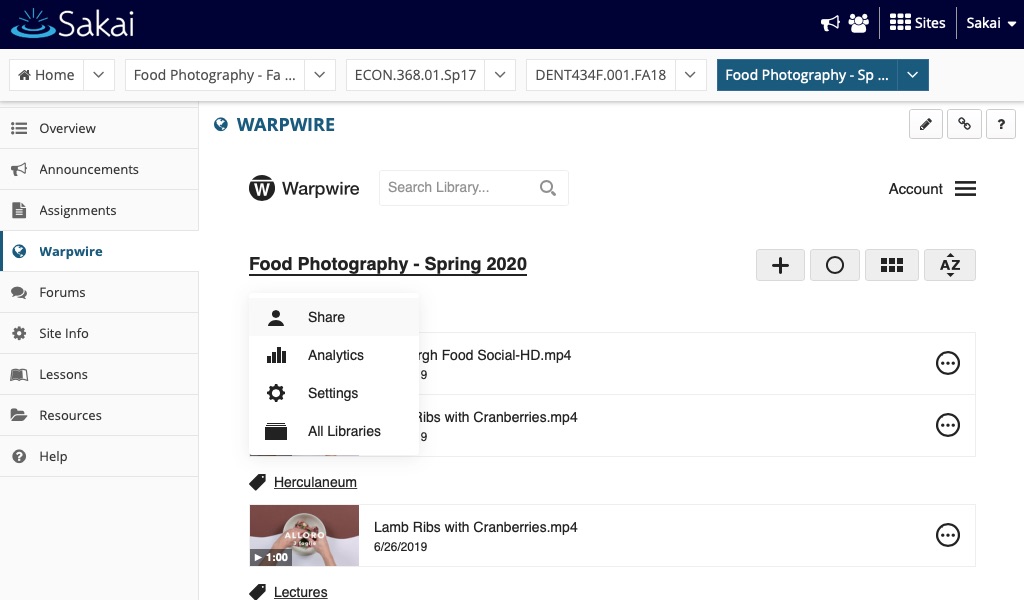1024x600 pixels.
Task: Click the question mark help button
Action: [x=1000, y=124]
